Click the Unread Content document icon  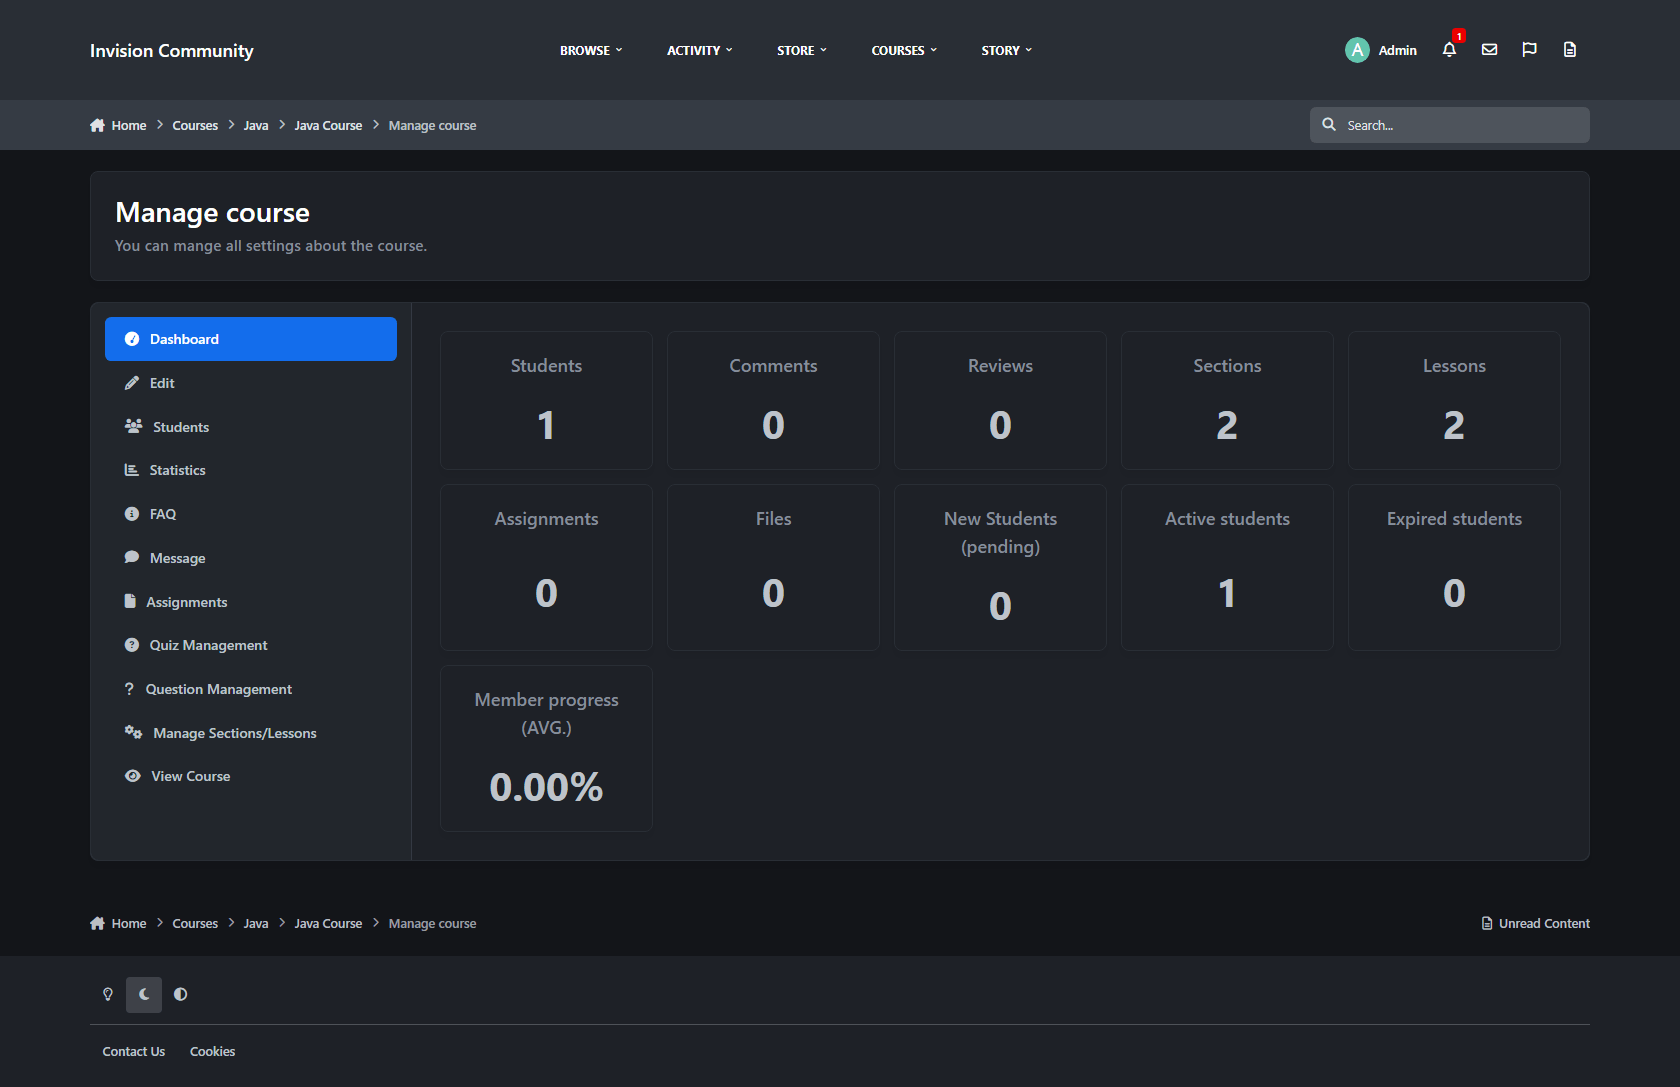[x=1487, y=923]
